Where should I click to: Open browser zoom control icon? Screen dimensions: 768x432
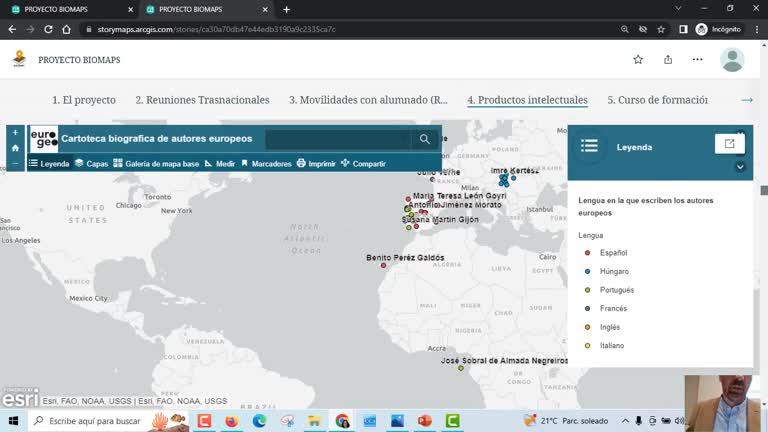(x=624, y=29)
